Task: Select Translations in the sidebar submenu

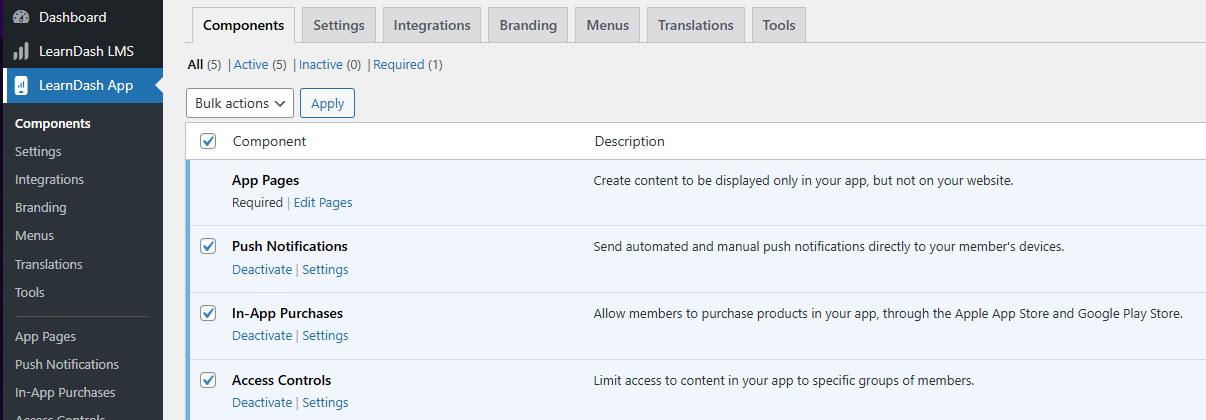Action: click(49, 265)
